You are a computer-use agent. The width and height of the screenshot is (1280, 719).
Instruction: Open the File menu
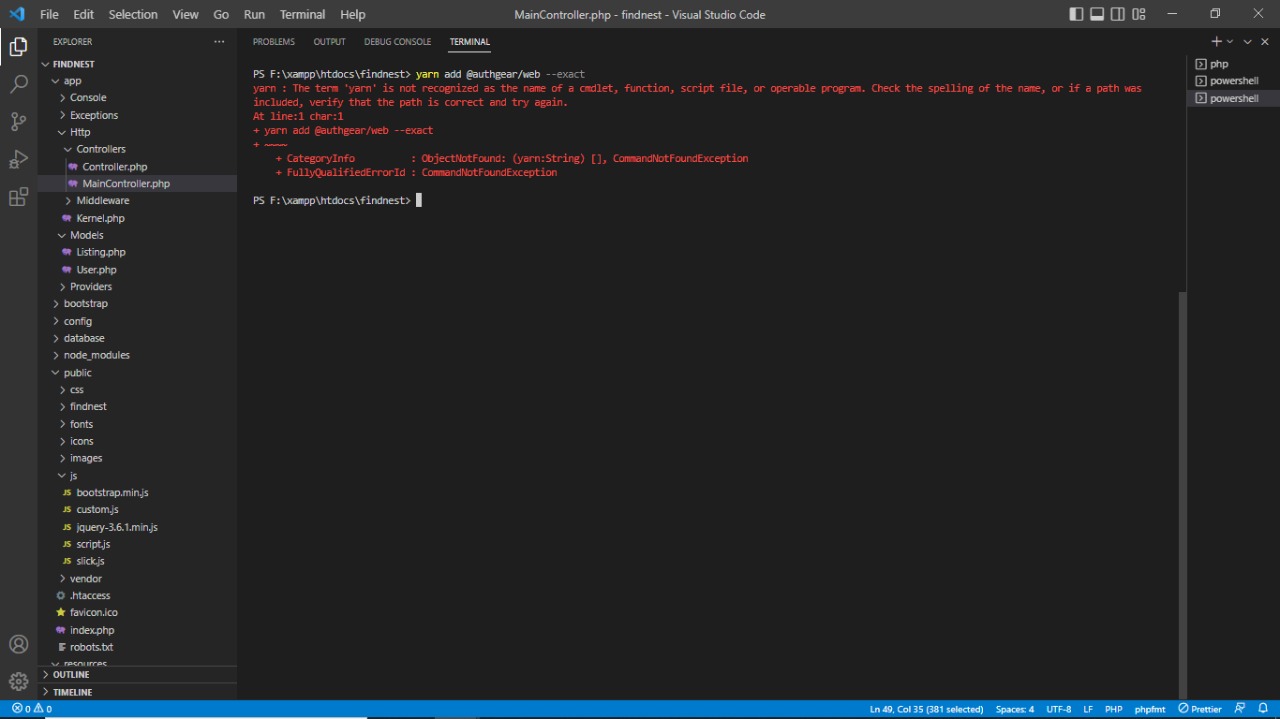pyautogui.click(x=49, y=14)
